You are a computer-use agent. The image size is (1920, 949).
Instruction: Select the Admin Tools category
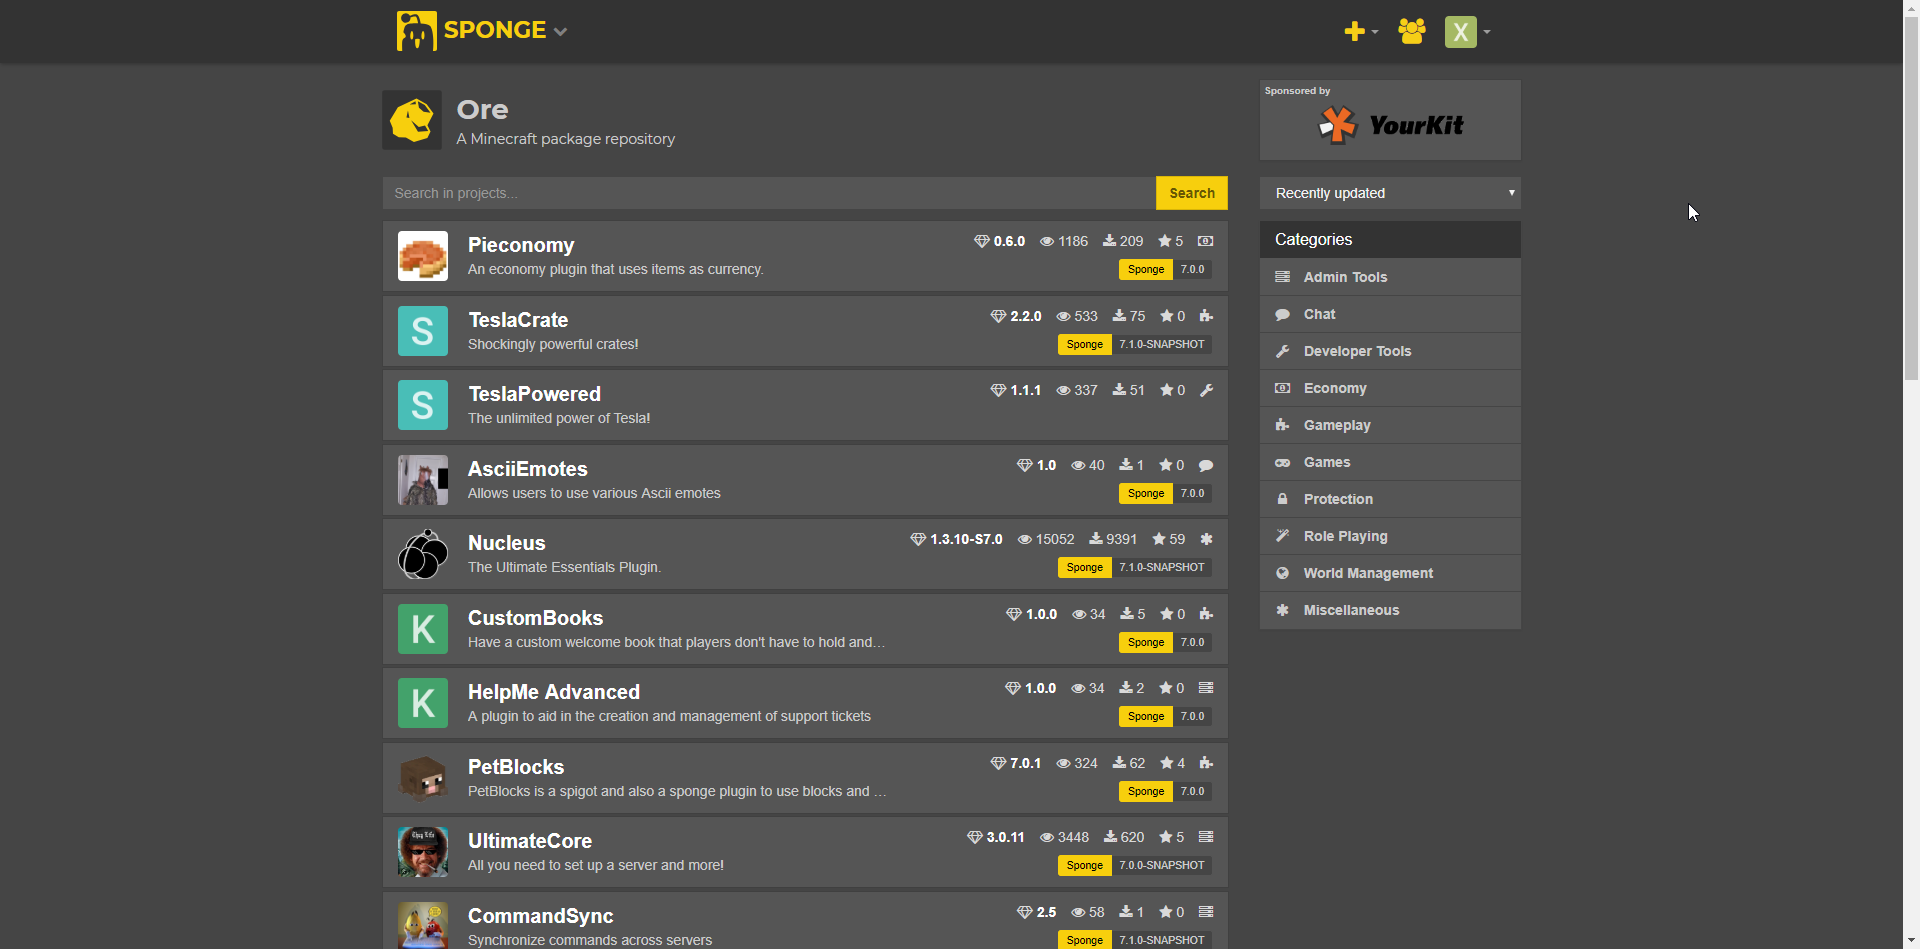click(1344, 277)
